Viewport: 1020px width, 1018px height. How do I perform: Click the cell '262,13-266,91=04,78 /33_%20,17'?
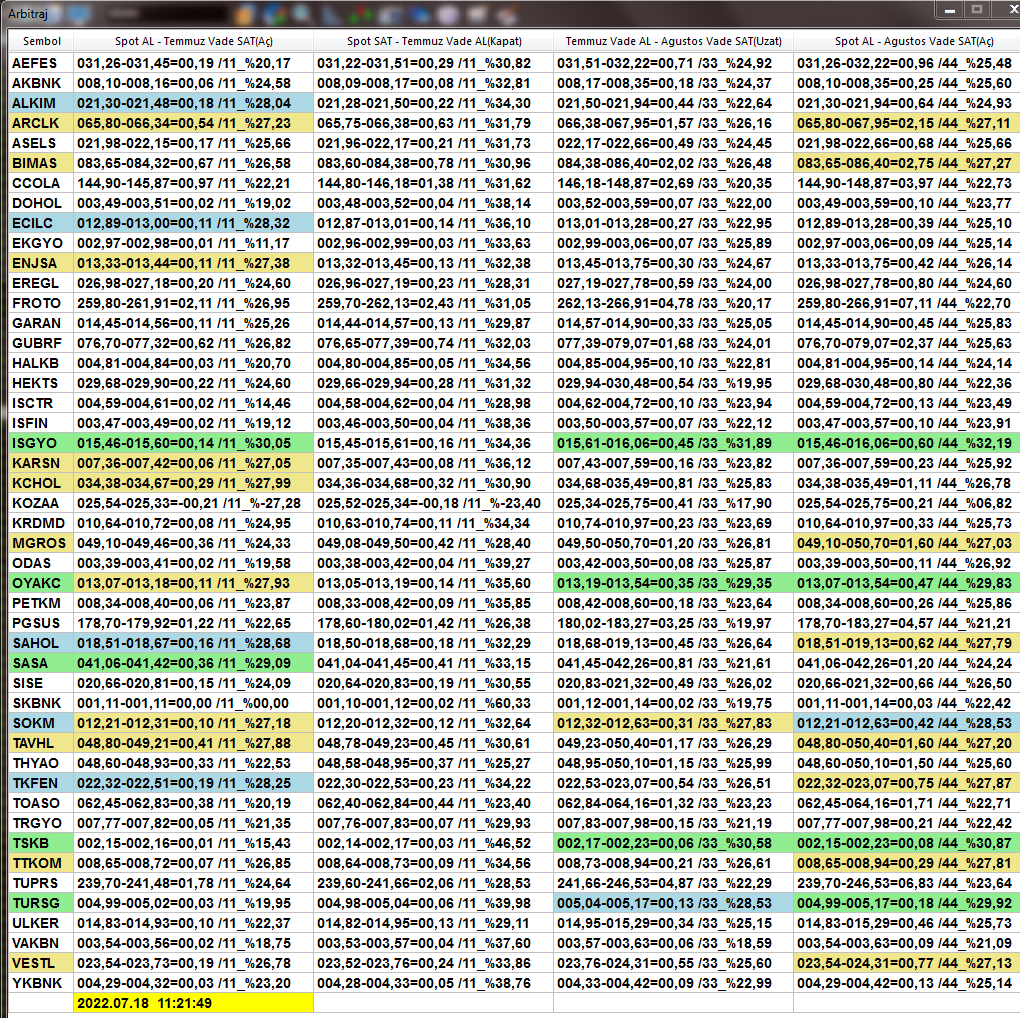click(673, 303)
